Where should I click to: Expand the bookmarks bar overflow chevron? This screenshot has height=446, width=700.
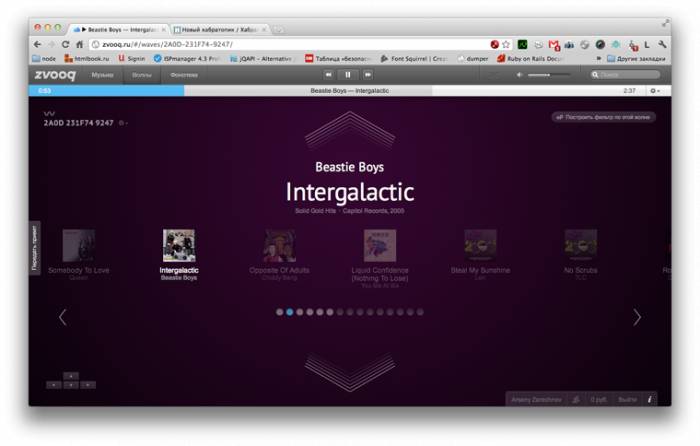click(x=599, y=58)
